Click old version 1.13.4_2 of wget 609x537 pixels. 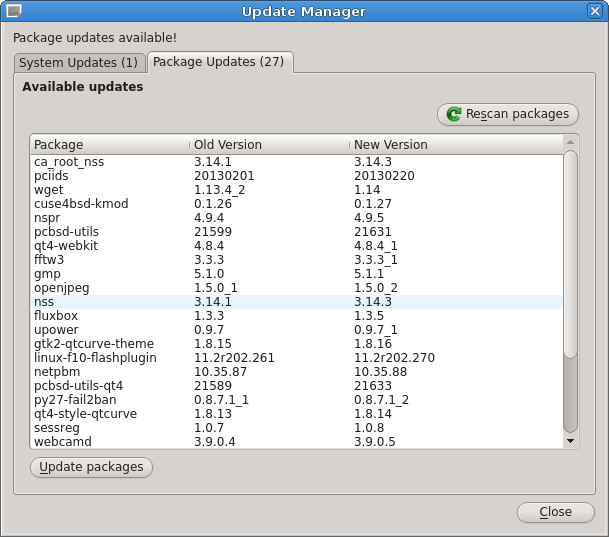(x=219, y=190)
